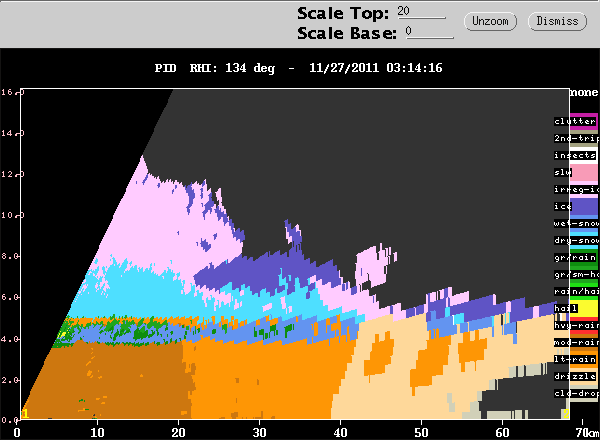
Task: Click the 'drizzle' legend label
Action: pos(575,376)
